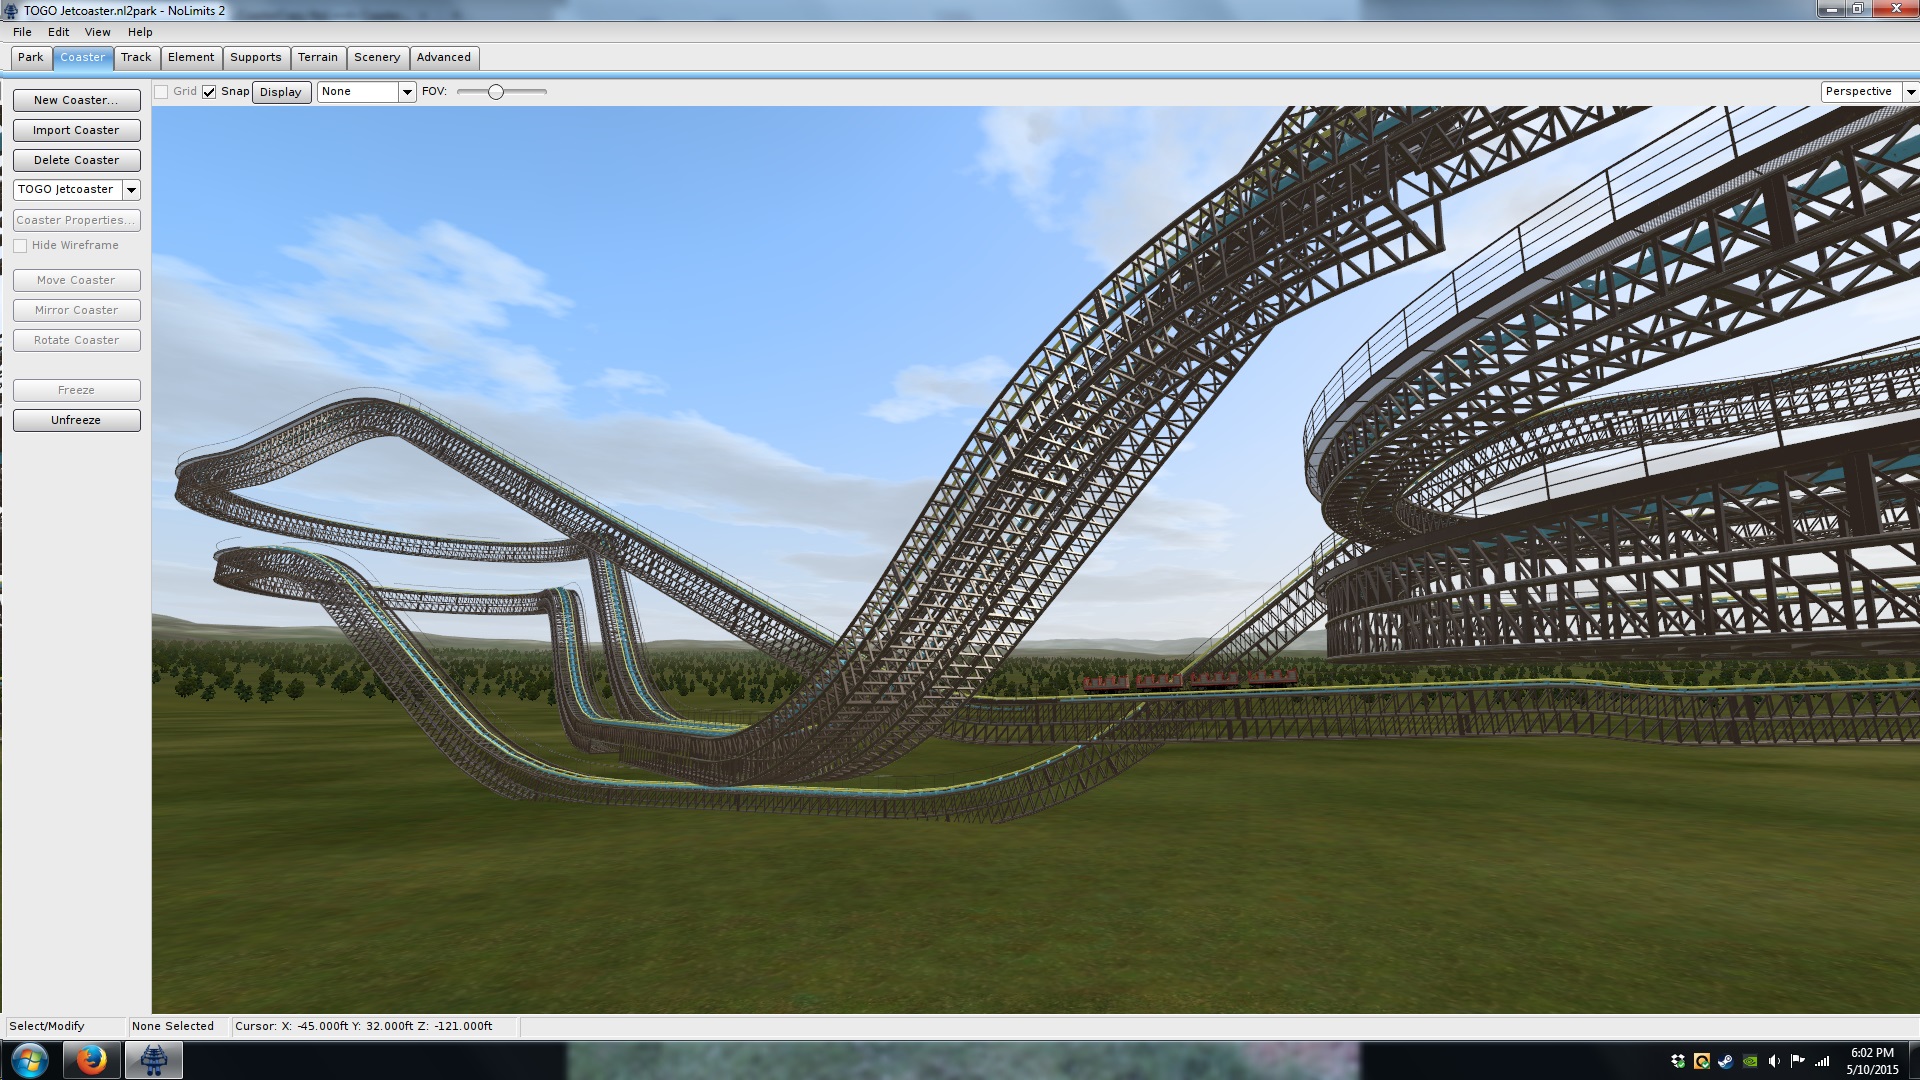Click the New Coaster button
This screenshot has width=1920, height=1080.
coord(76,100)
